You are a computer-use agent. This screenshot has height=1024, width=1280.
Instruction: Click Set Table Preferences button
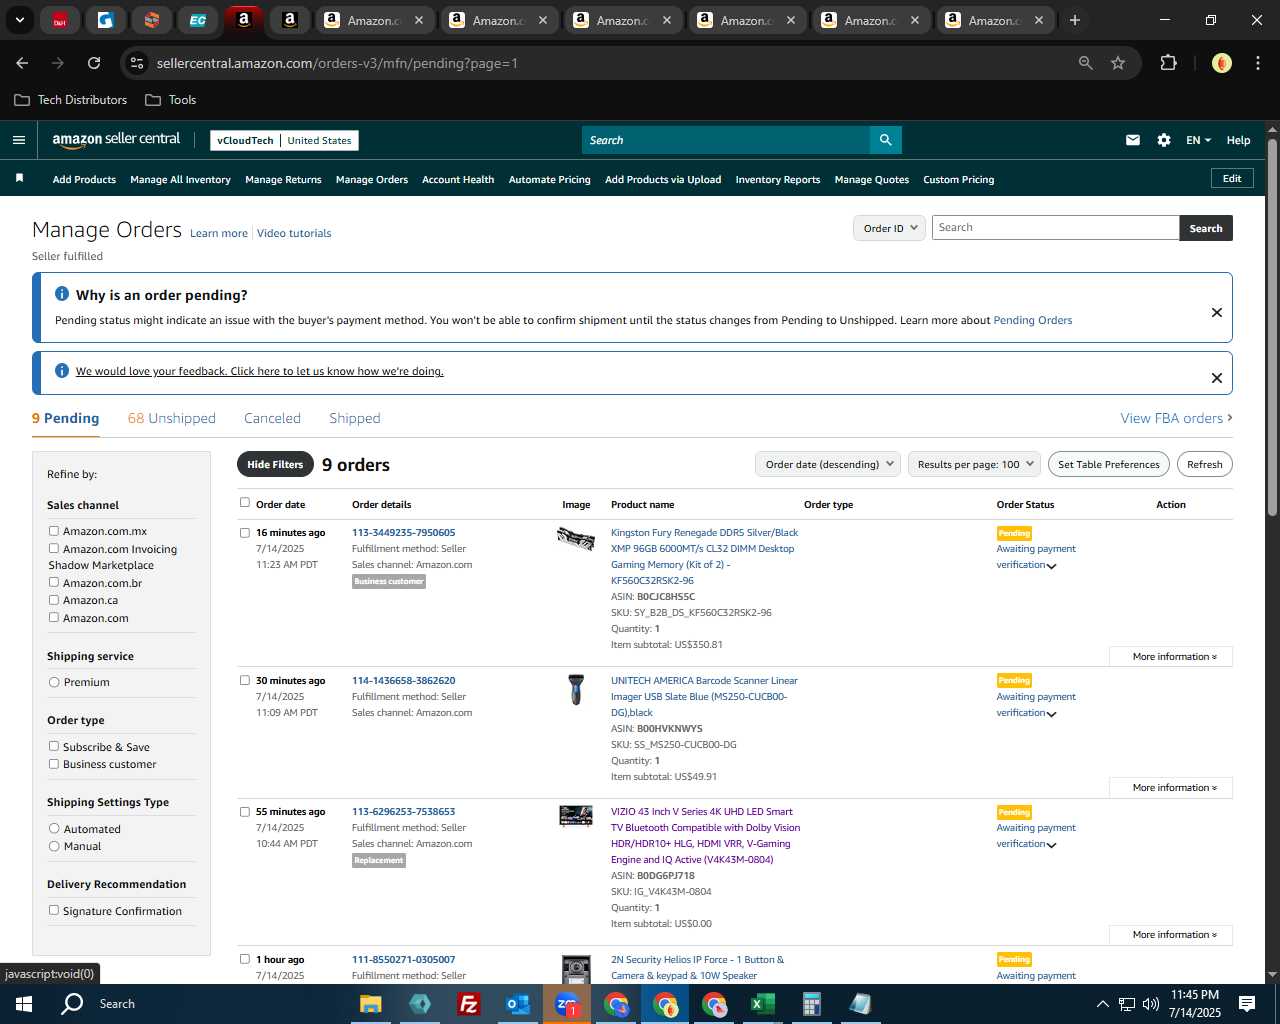pos(1109,464)
